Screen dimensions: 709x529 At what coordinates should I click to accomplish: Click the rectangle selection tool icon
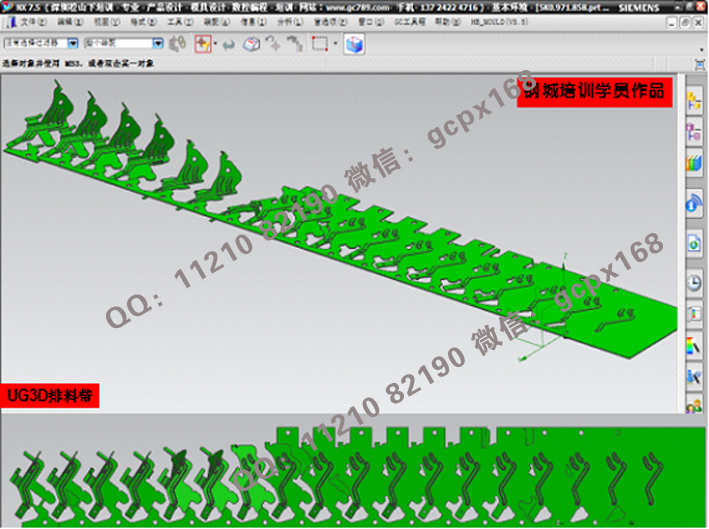pyautogui.click(x=319, y=44)
